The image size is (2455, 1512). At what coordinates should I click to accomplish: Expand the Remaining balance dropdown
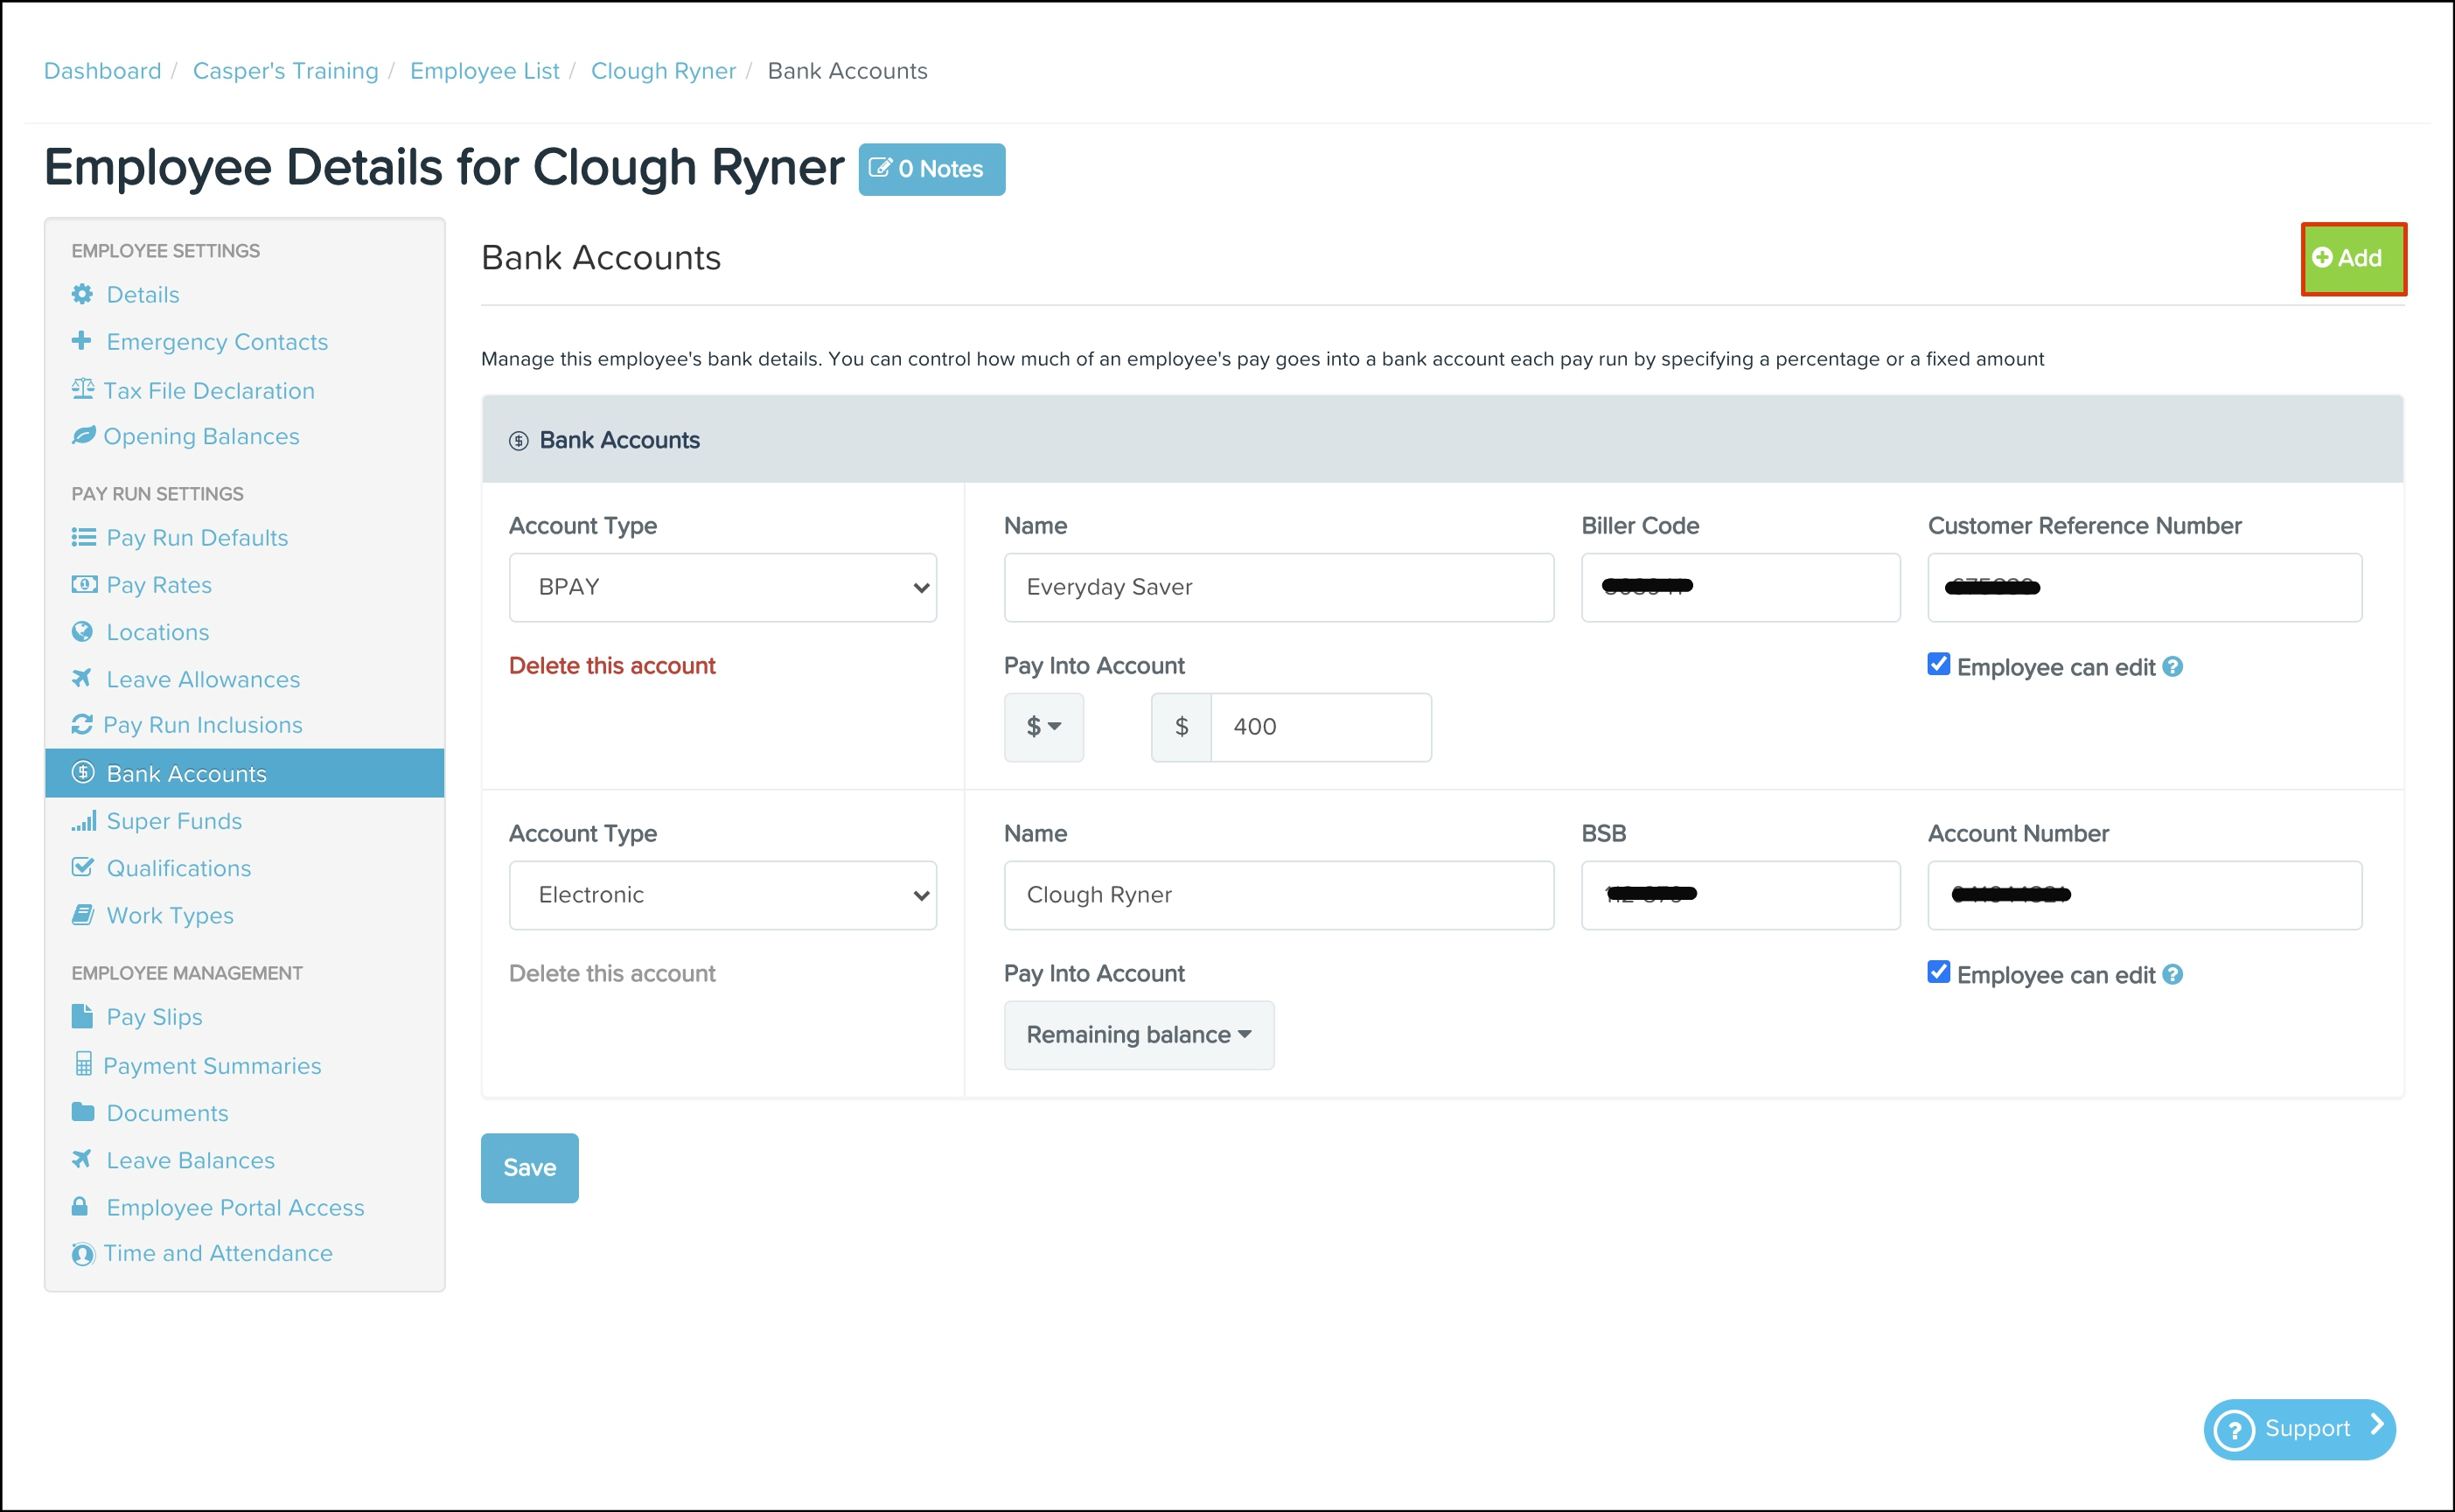1138,1035
